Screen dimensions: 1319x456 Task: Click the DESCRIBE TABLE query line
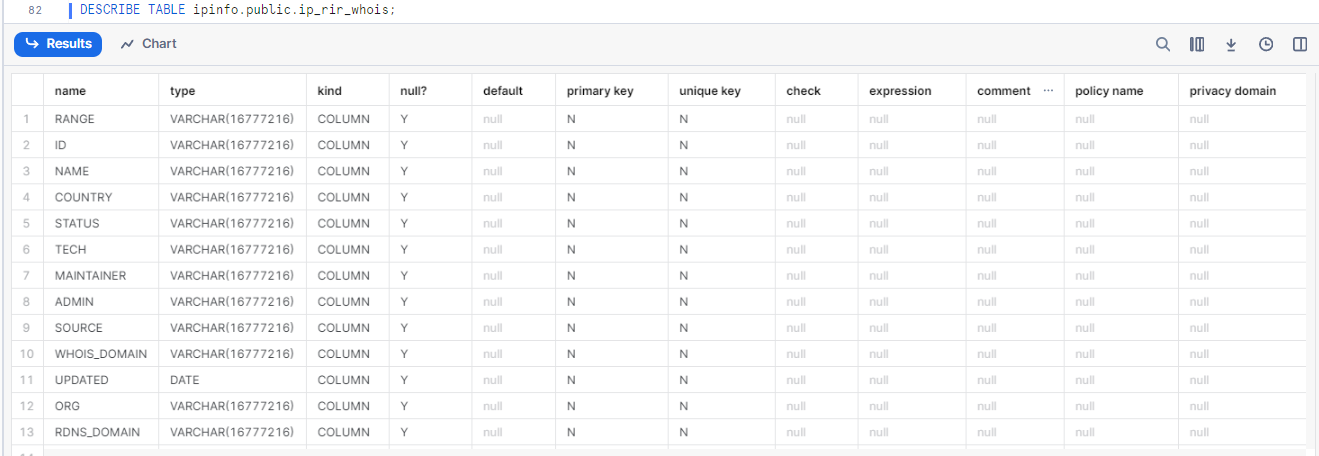(x=238, y=10)
